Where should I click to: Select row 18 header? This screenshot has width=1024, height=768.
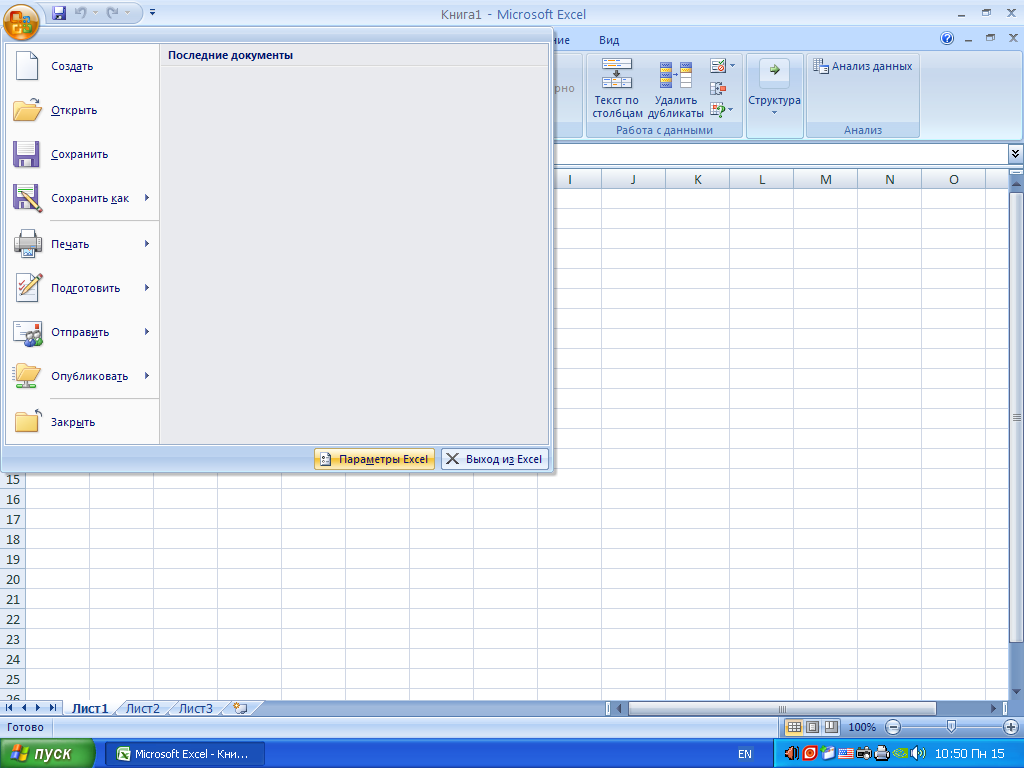tap(13, 539)
